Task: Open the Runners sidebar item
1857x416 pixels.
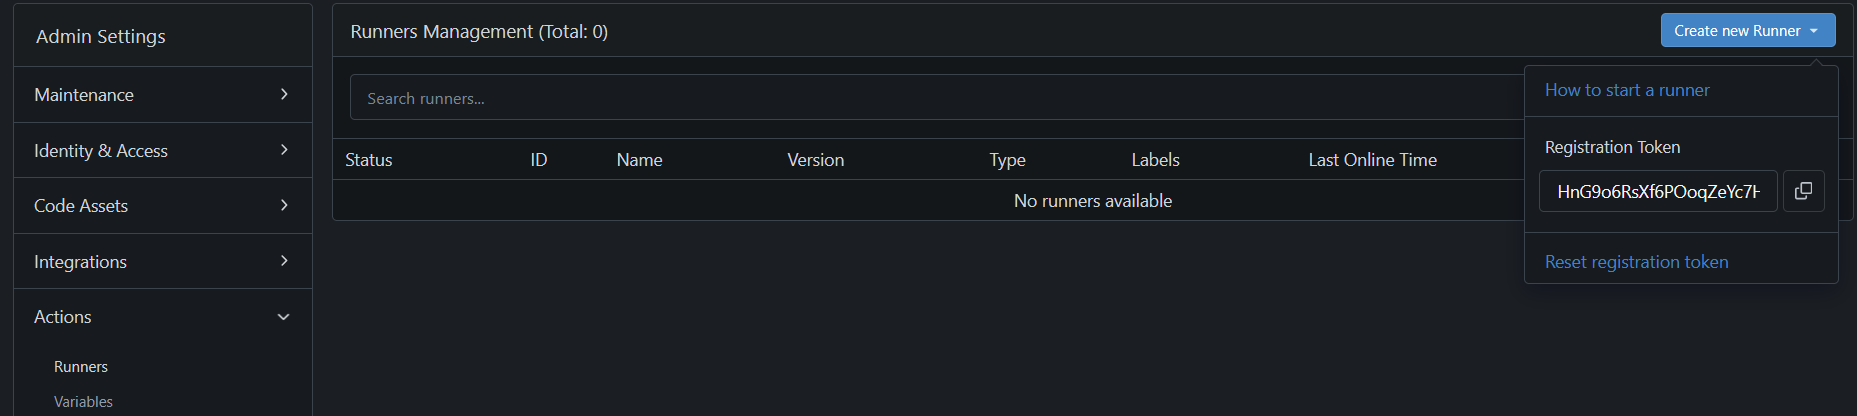Action: [x=81, y=367]
